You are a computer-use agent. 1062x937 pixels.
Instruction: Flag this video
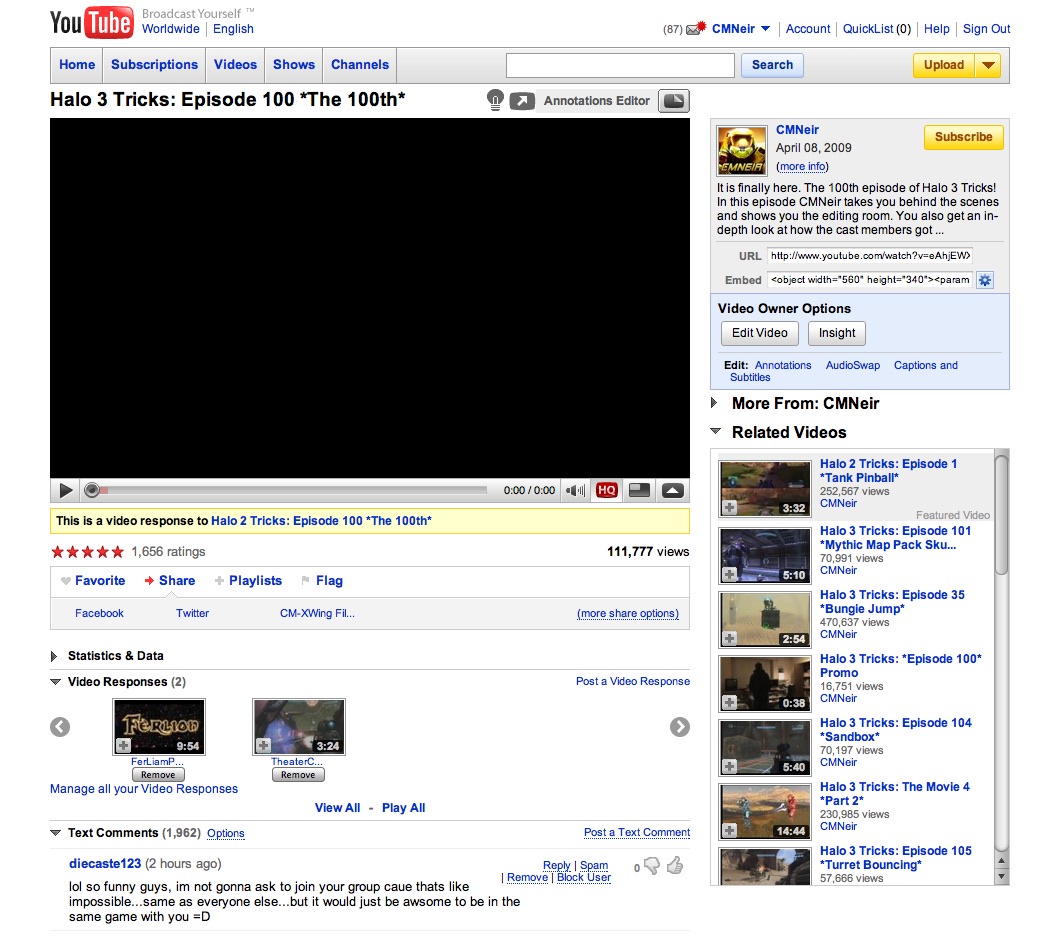click(x=322, y=581)
